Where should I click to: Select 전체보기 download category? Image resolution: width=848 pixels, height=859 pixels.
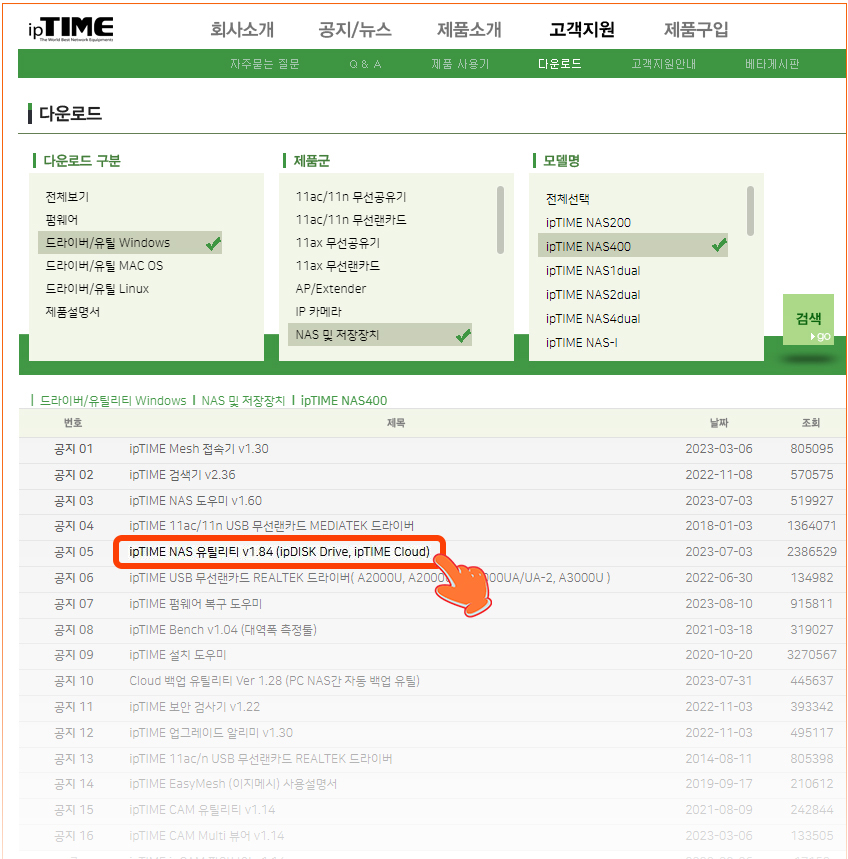67,197
